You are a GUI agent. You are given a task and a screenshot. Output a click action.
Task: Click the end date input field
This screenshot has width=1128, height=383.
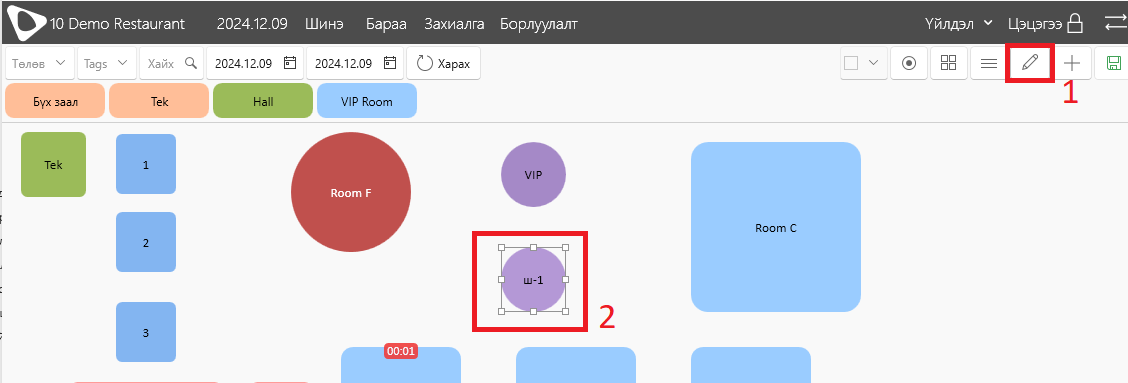click(x=355, y=63)
